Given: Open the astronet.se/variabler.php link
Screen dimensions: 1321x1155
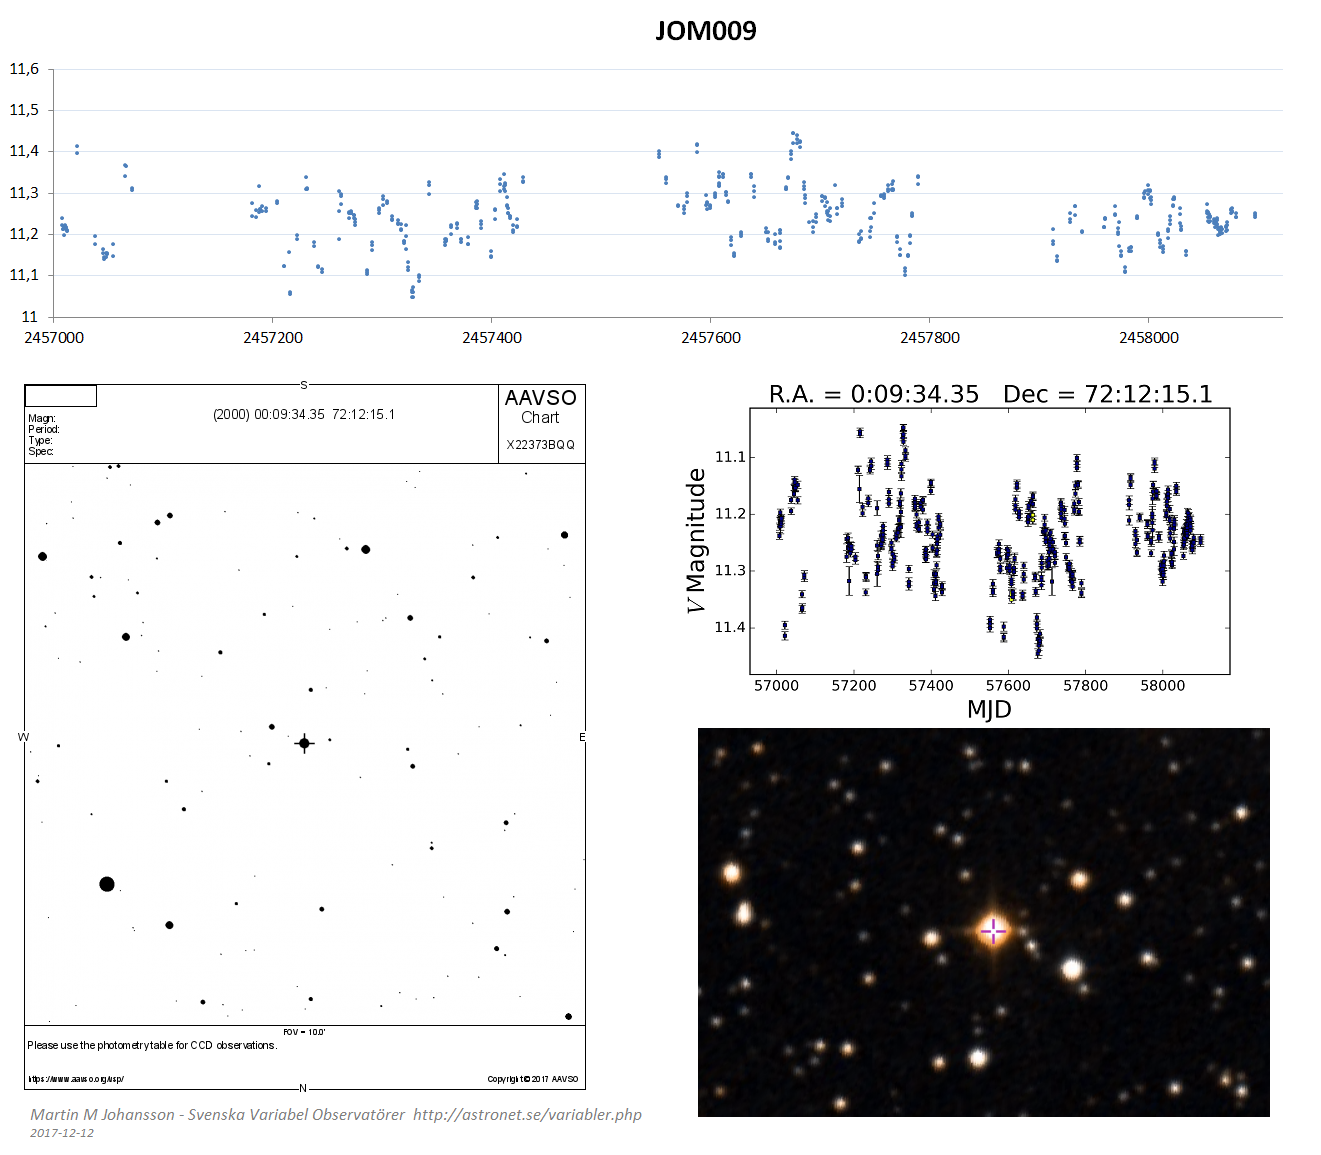Looking at the screenshot, I should (x=527, y=1114).
